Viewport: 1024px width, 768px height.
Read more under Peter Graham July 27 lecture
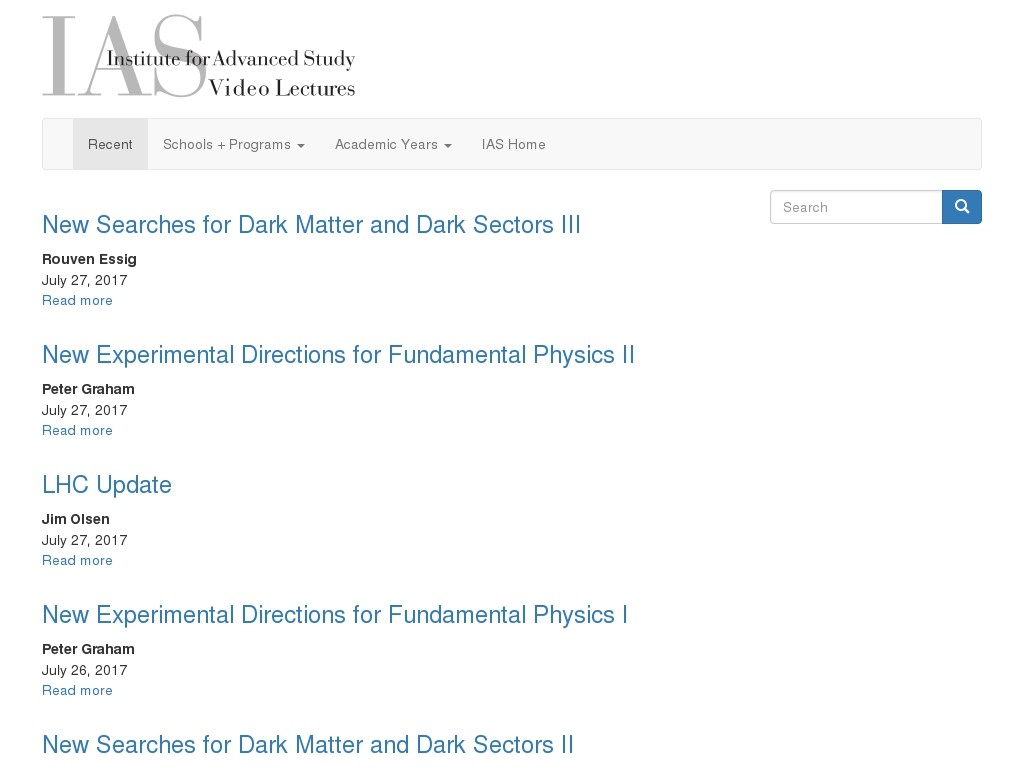(77, 430)
